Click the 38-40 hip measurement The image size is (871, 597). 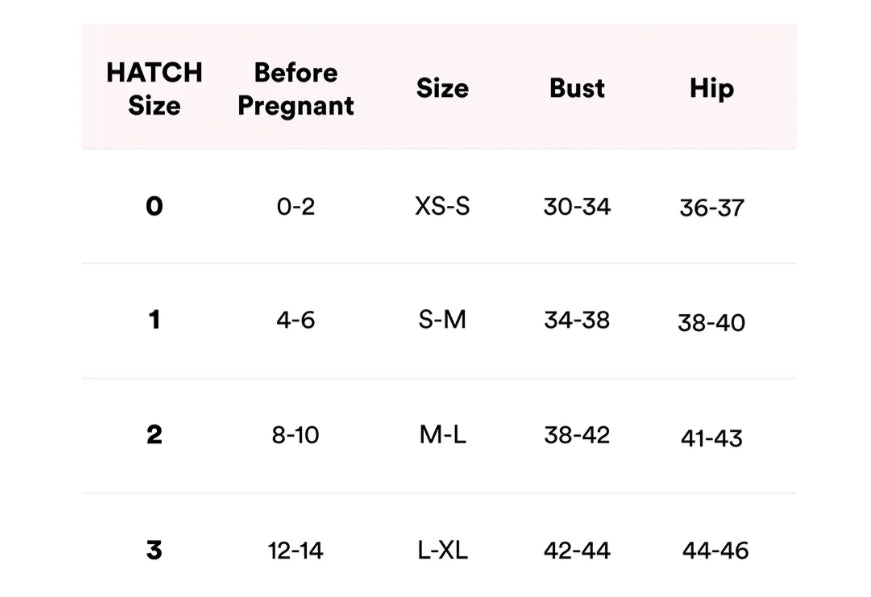pos(711,323)
